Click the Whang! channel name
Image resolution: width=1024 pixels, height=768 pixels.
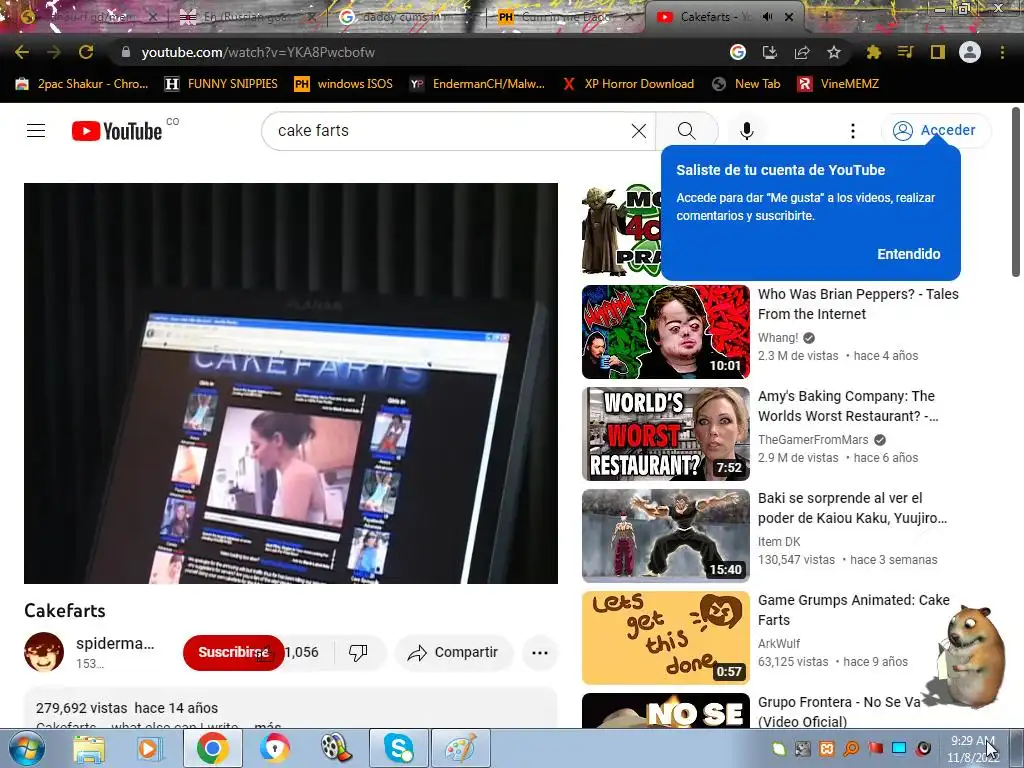coord(778,338)
